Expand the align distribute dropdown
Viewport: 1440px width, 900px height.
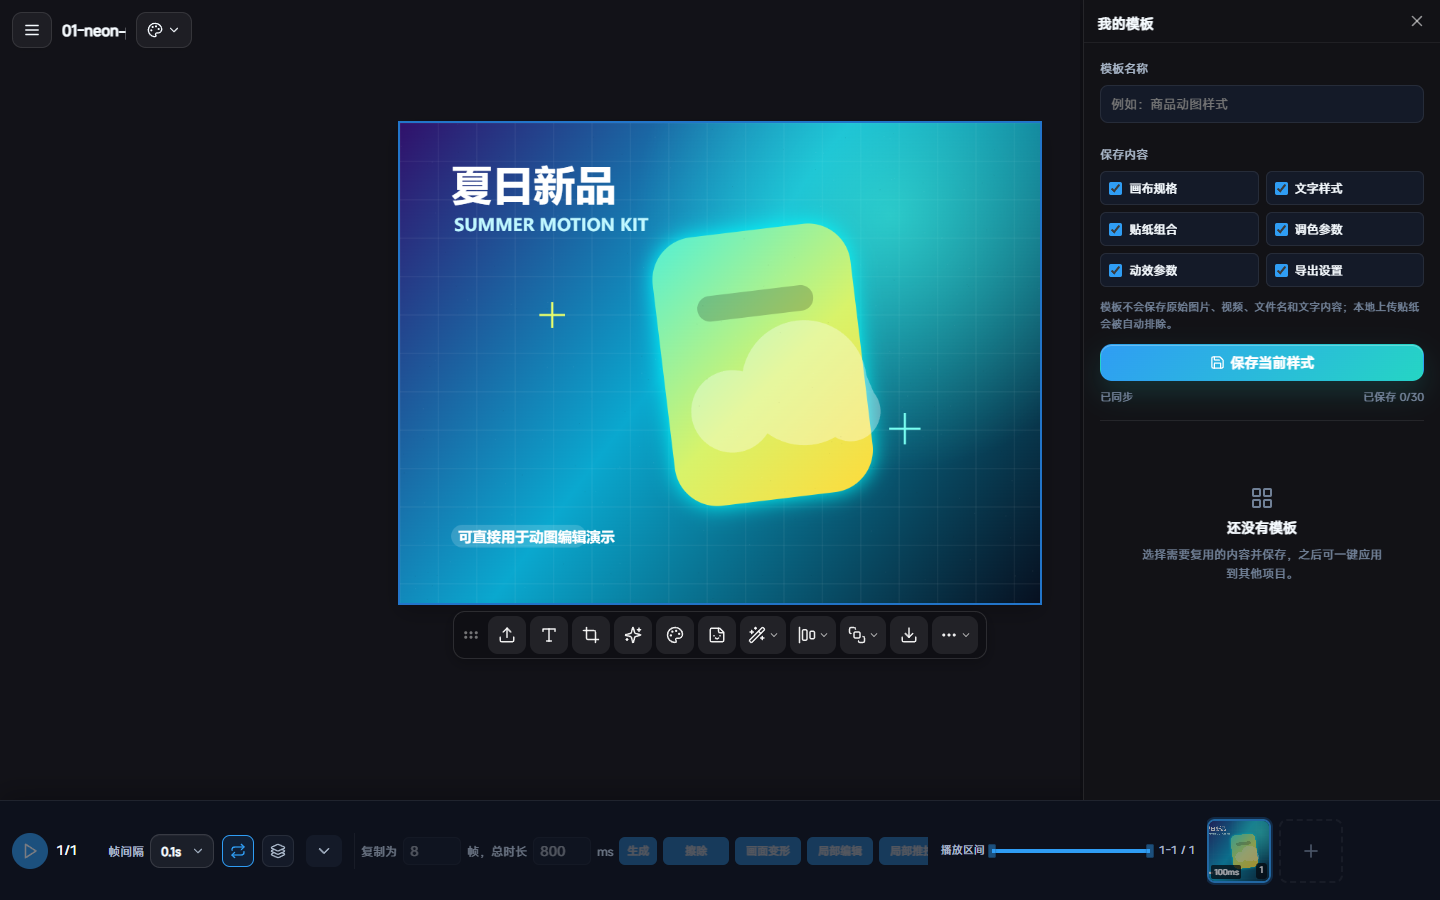813,635
